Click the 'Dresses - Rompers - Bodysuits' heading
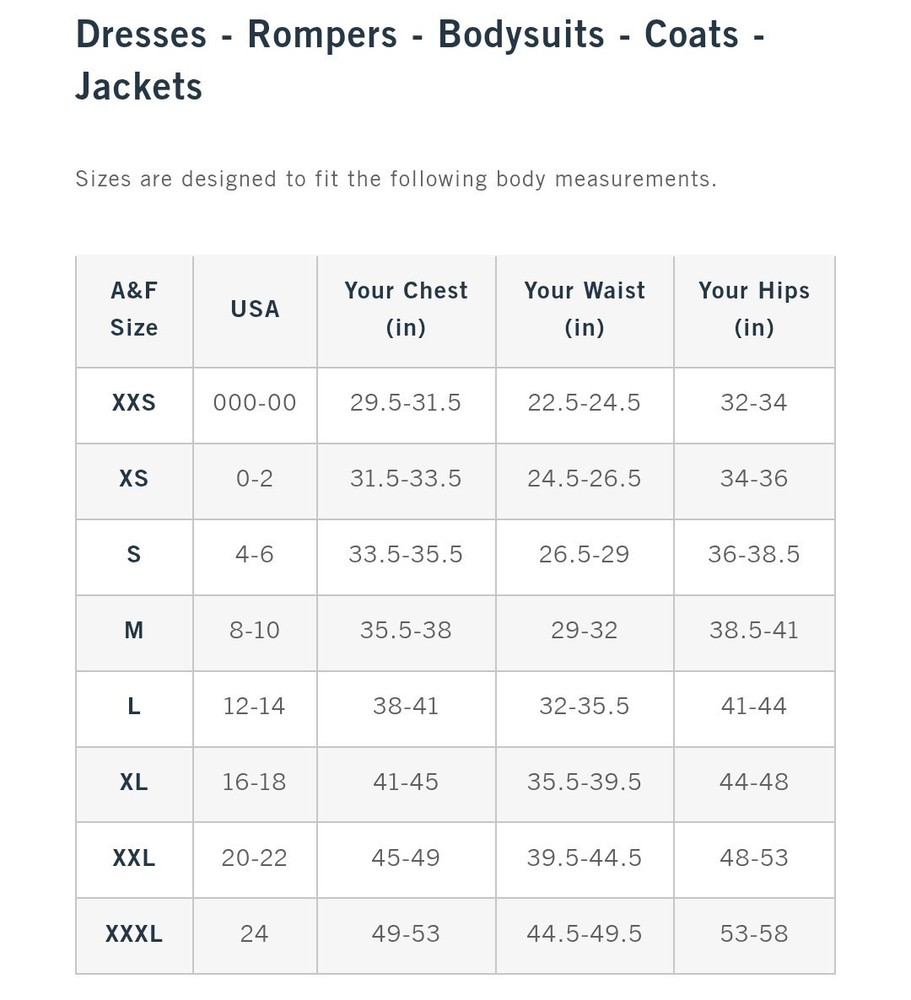Viewport: 911px width, 1000px height. (x=420, y=60)
